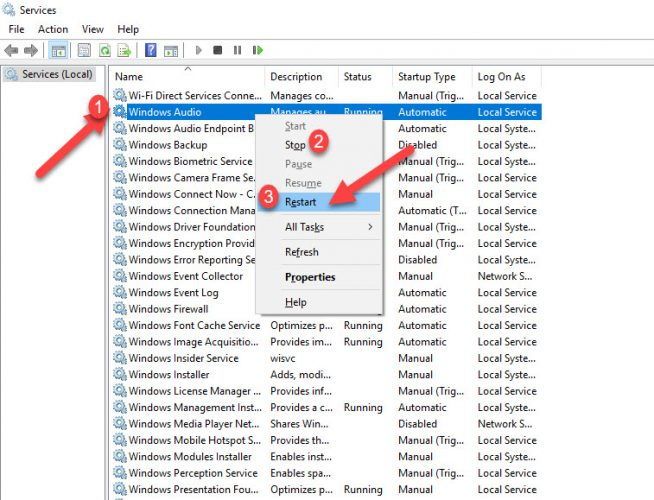Select the highlighted Windows Audio service name
The width and height of the screenshot is (654, 500).
165,112
